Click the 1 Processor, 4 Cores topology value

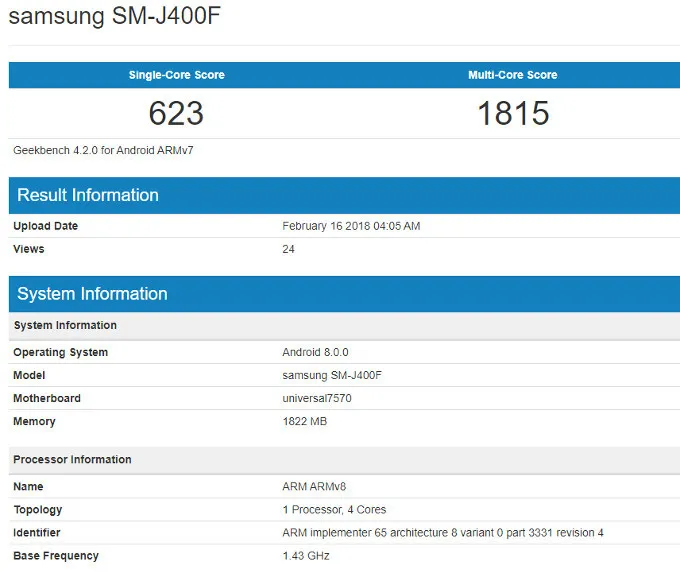click(334, 509)
